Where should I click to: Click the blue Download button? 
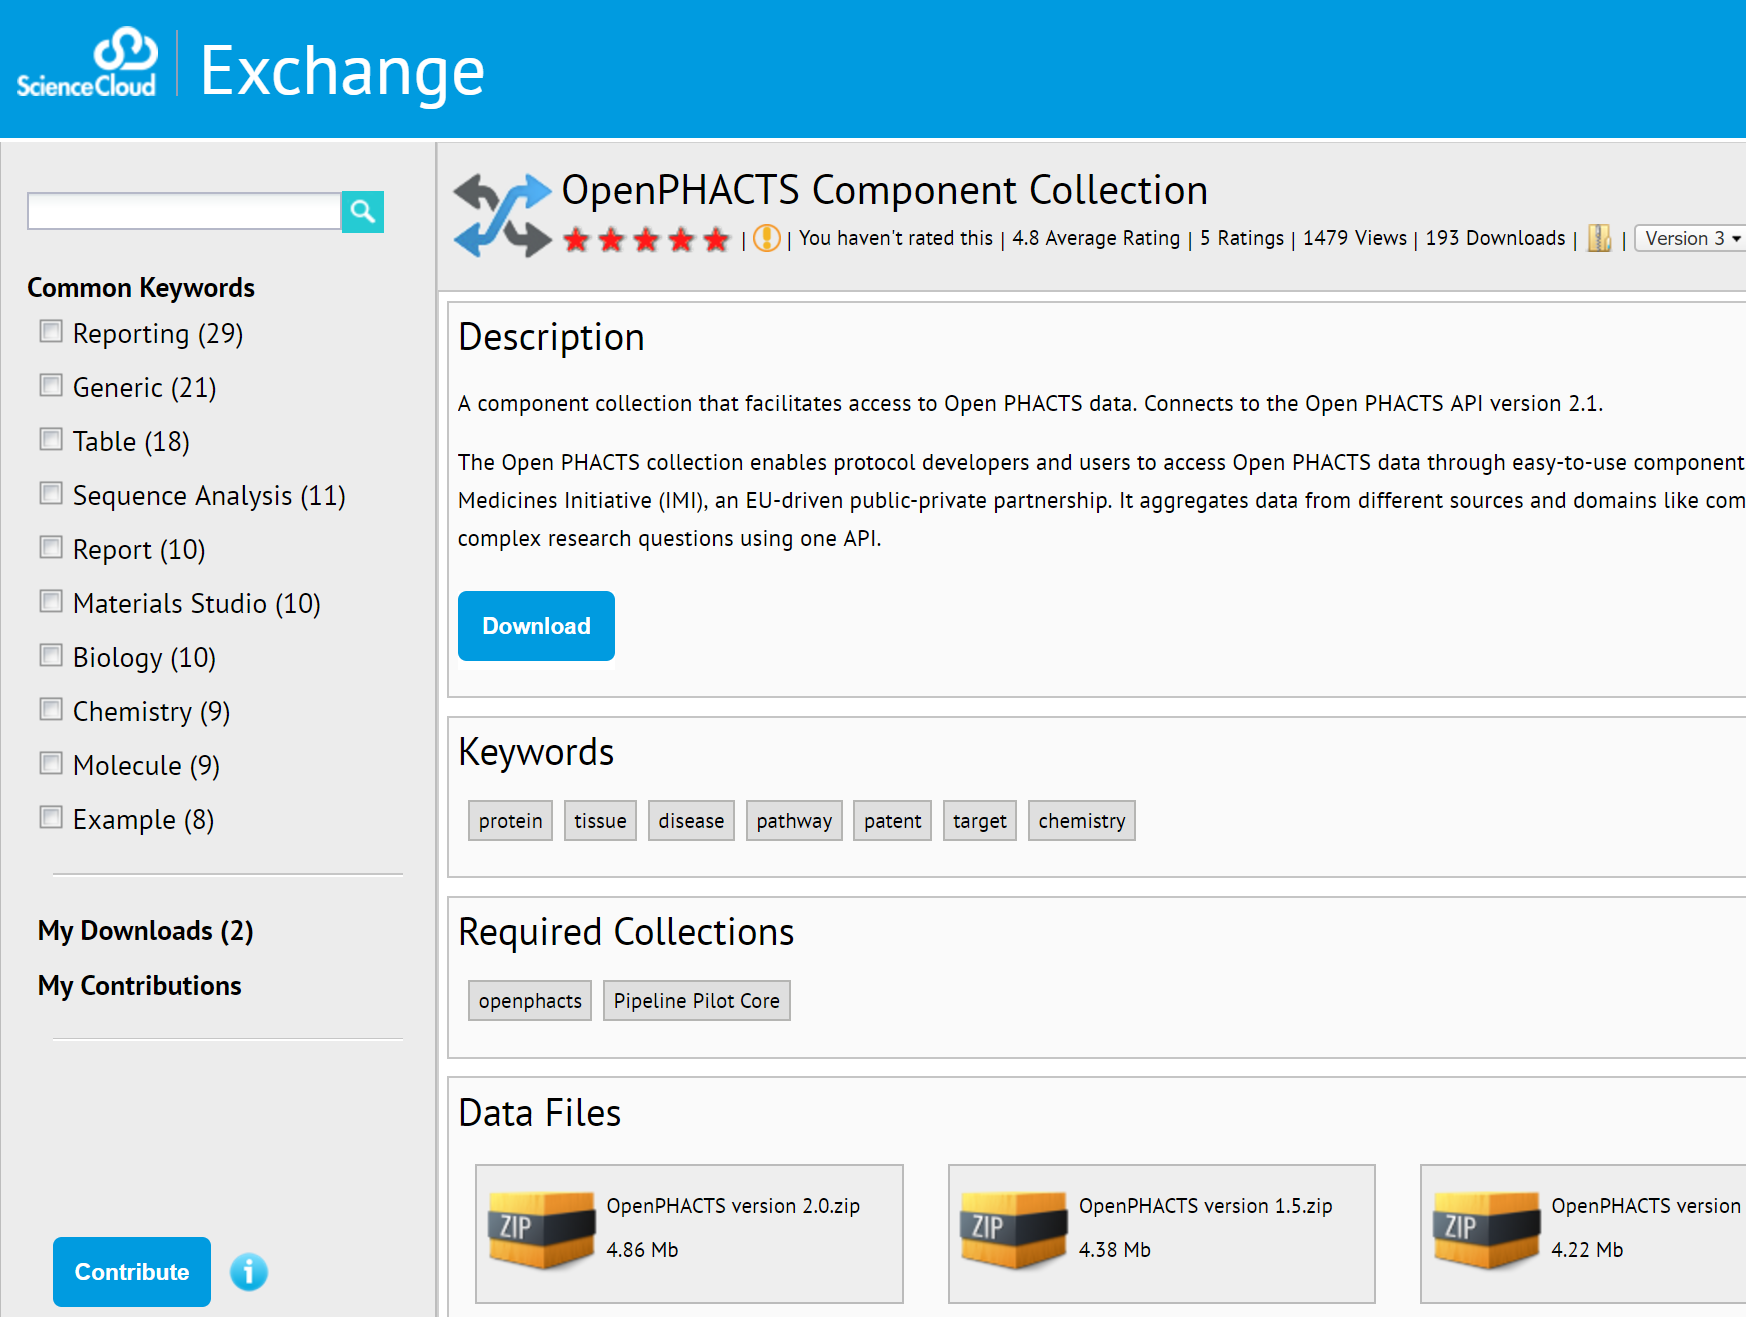[536, 626]
